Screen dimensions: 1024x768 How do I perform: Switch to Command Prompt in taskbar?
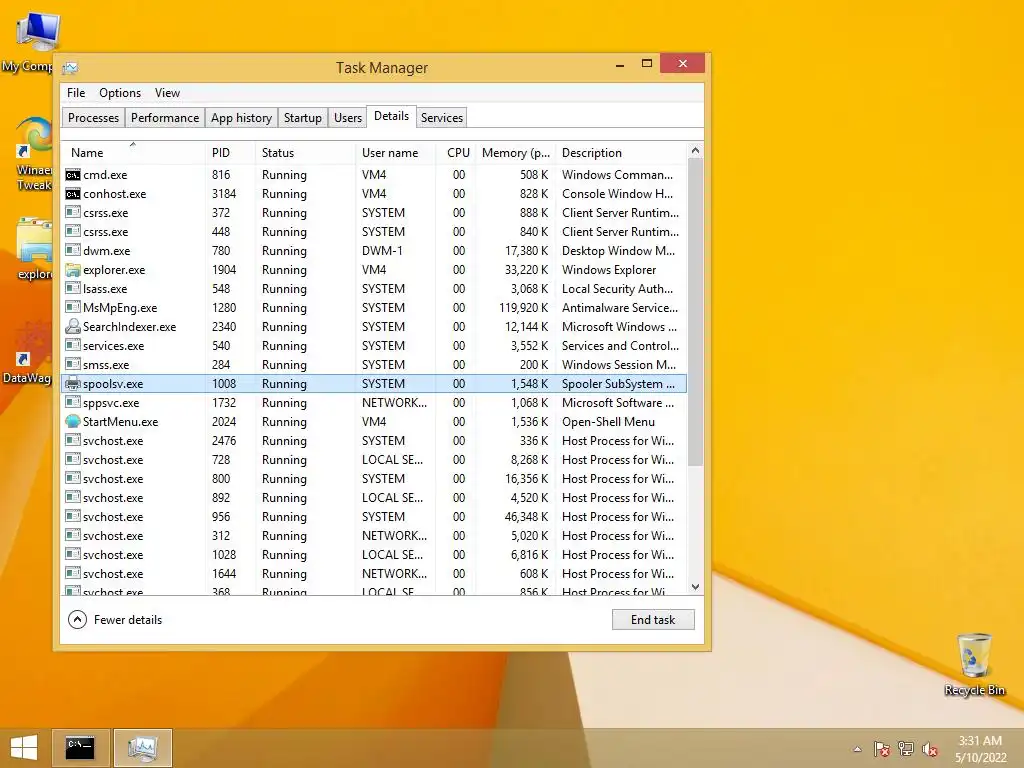(x=80, y=748)
